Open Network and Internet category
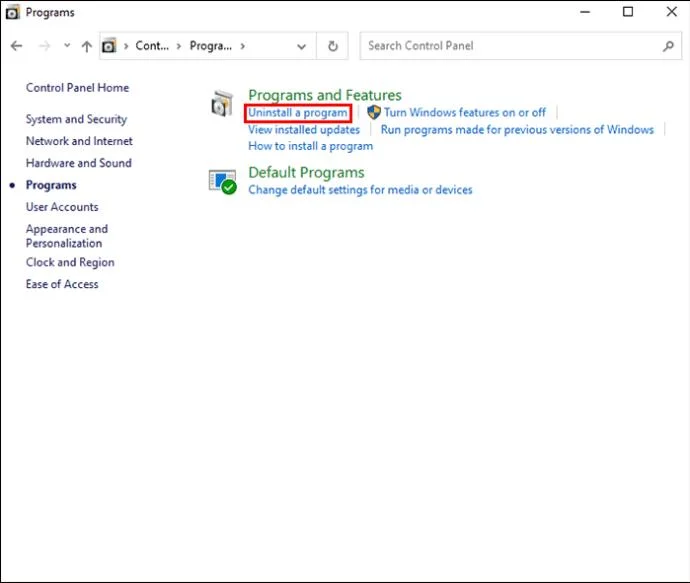This screenshot has width=690, height=583. tap(79, 141)
